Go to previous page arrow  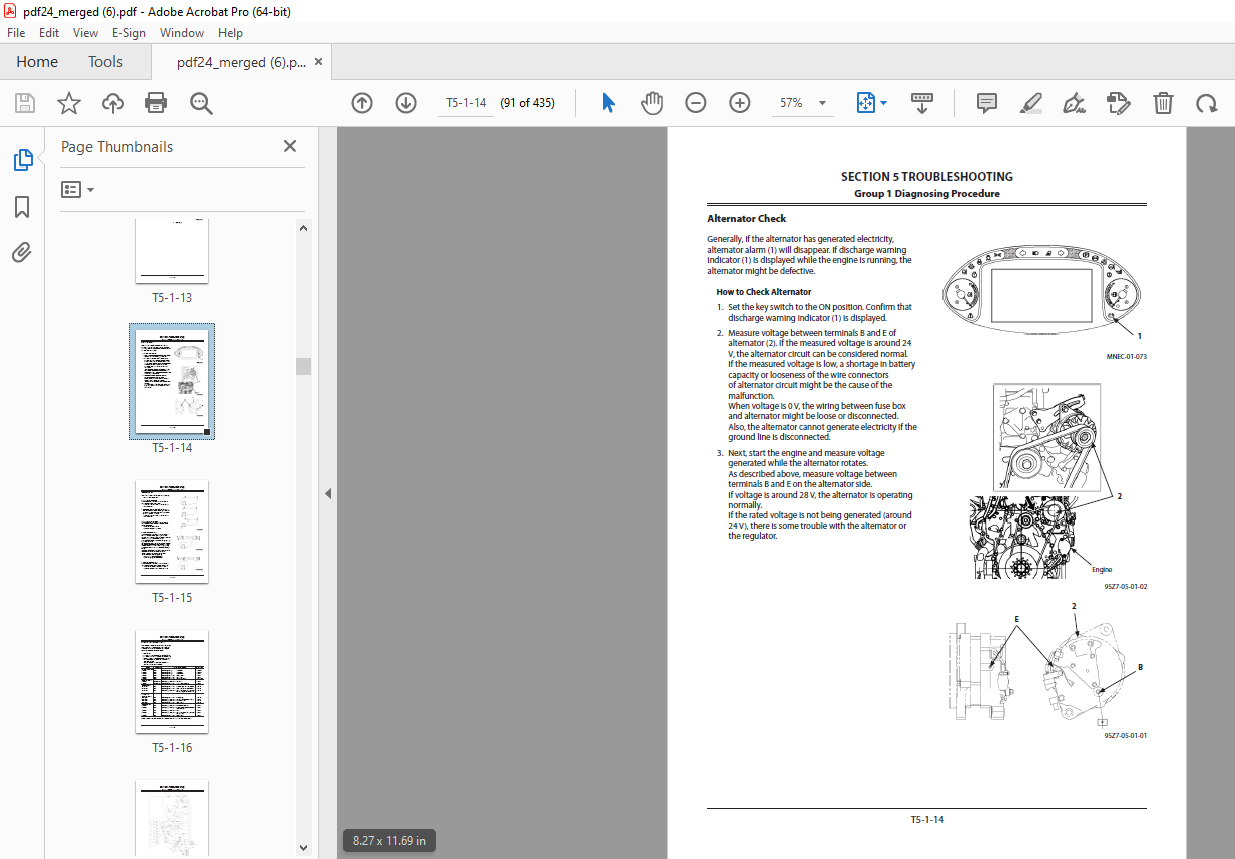point(362,103)
